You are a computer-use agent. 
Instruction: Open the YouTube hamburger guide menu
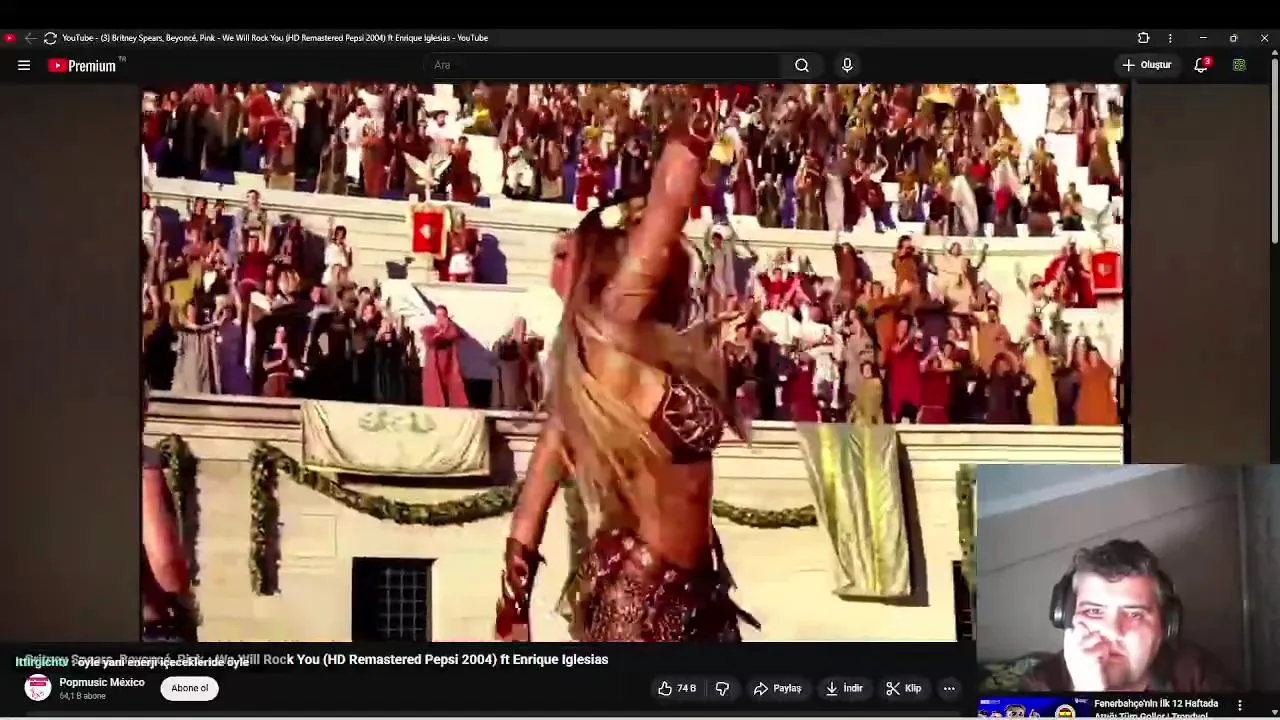click(24, 65)
